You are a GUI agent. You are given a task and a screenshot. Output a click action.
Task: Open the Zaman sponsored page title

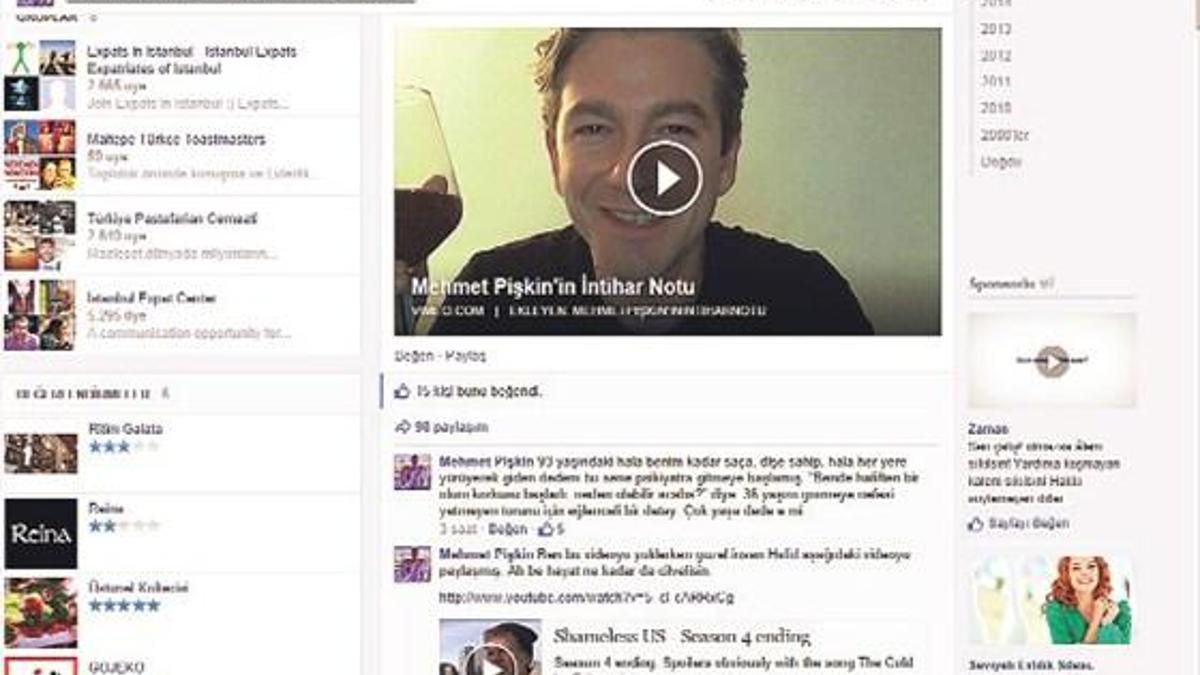[988, 429]
